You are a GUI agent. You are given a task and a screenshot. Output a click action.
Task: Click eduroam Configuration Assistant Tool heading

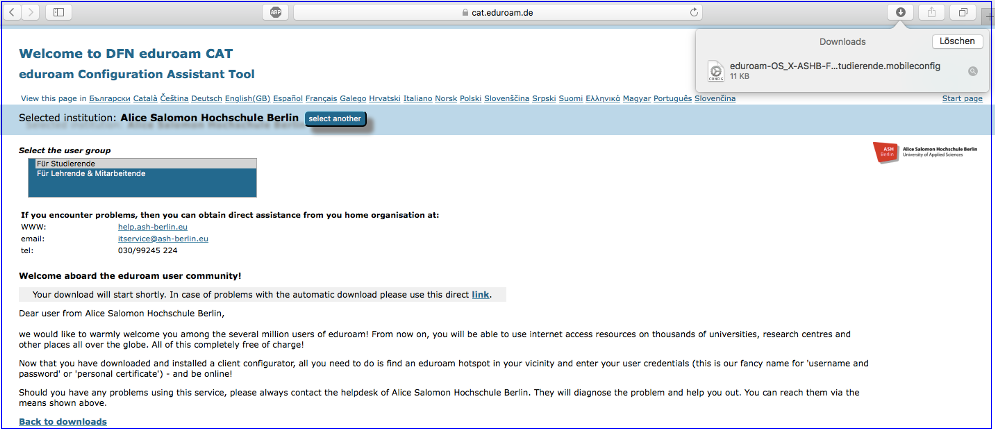pos(137,74)
